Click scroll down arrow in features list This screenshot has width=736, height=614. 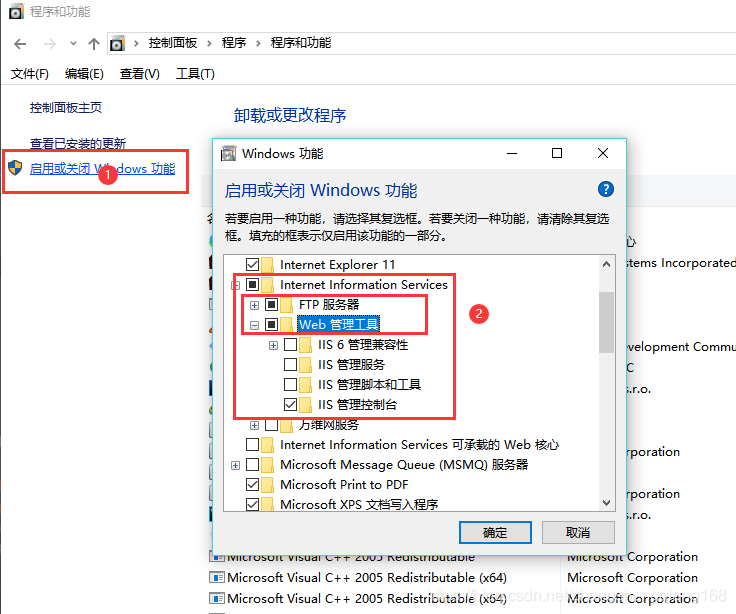coord(606,503)
